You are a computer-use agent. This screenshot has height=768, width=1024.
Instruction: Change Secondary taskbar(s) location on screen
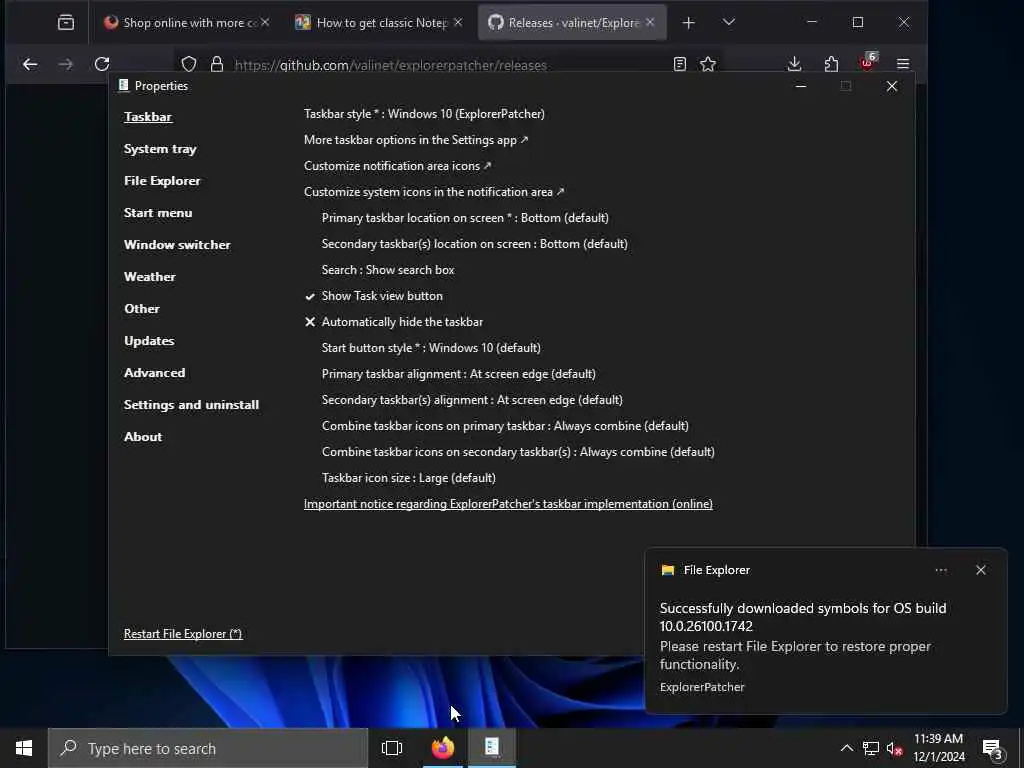[475, 244]
